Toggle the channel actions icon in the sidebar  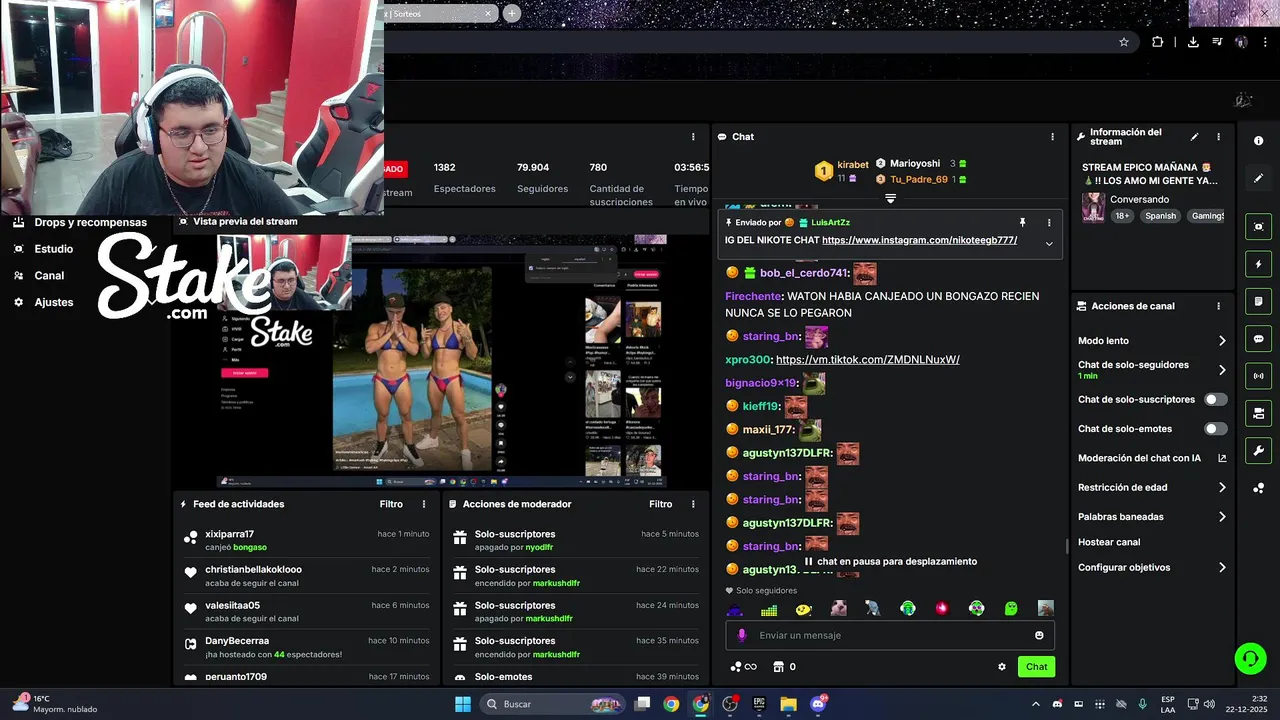point(1258,413)
